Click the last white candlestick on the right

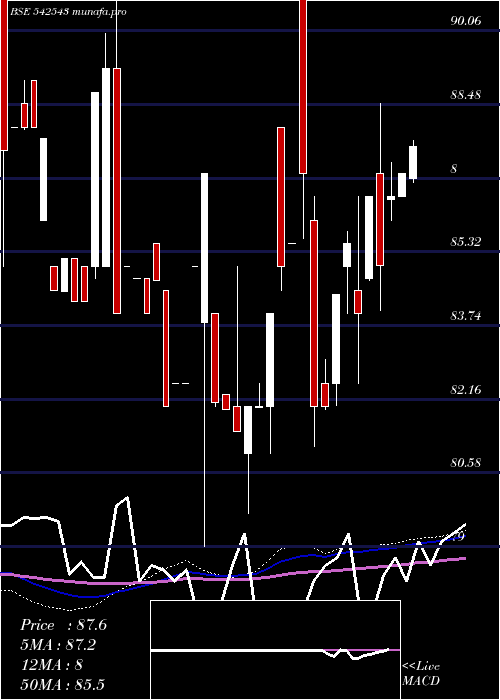413,162
